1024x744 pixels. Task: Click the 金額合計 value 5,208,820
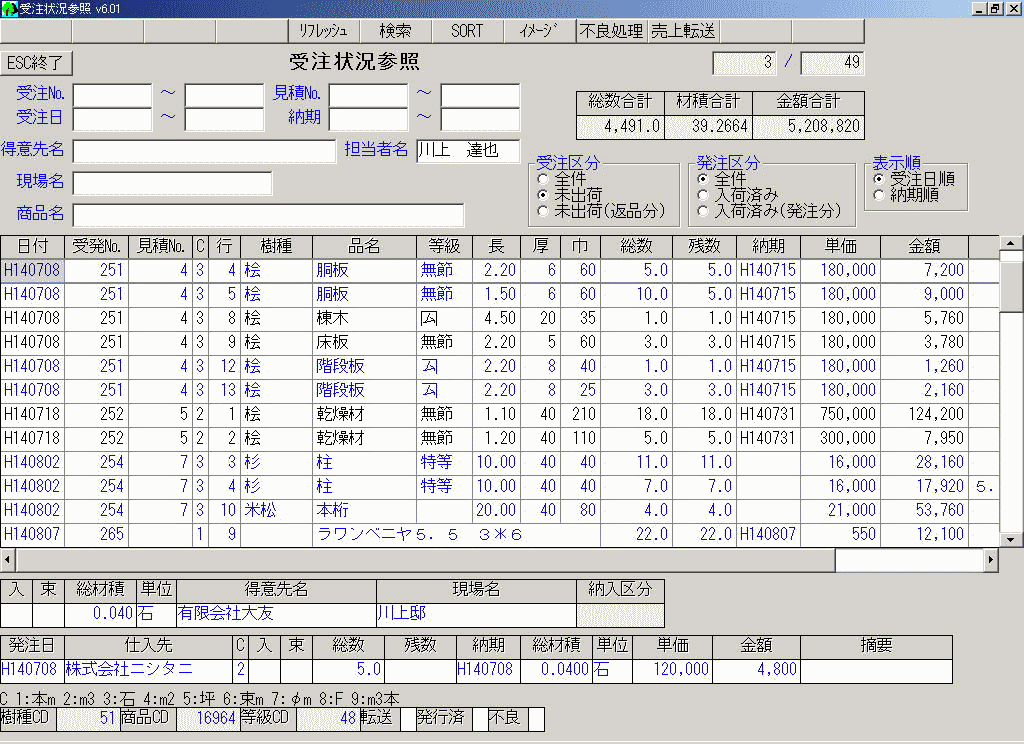point(808,127)
